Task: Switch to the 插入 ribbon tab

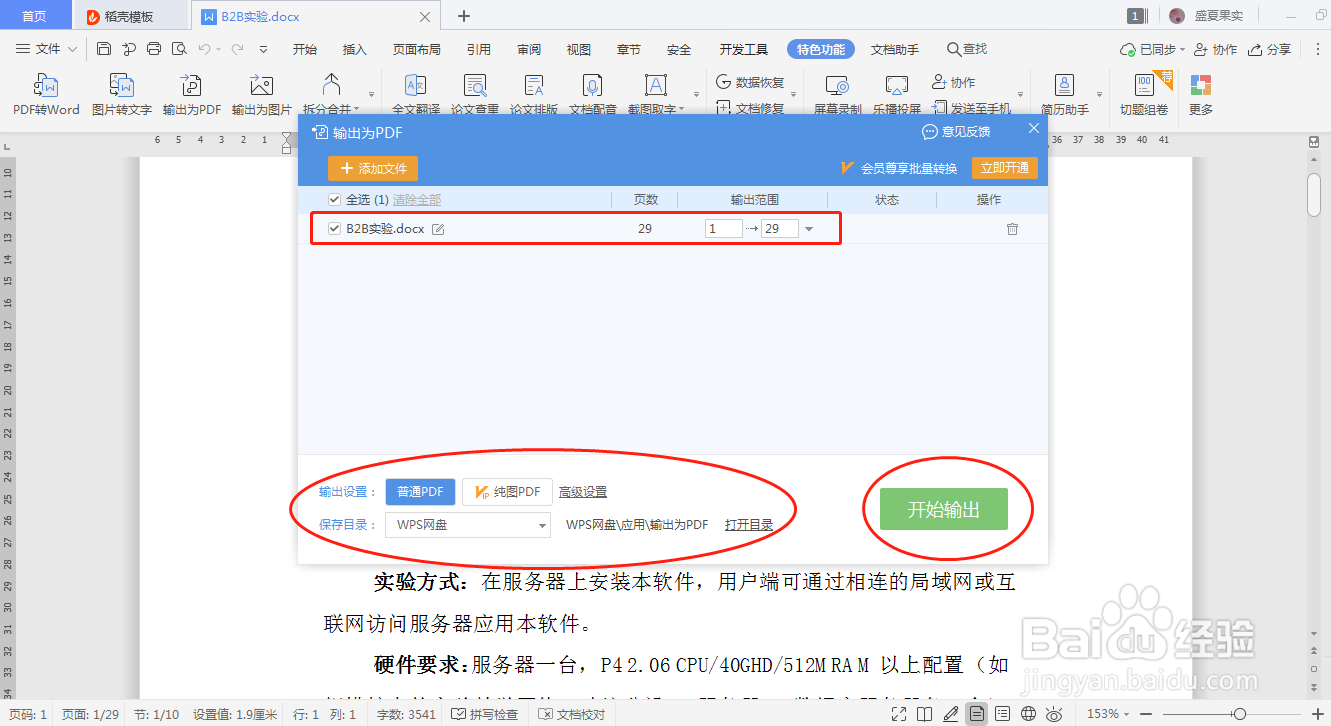Action: pos(354,48)
